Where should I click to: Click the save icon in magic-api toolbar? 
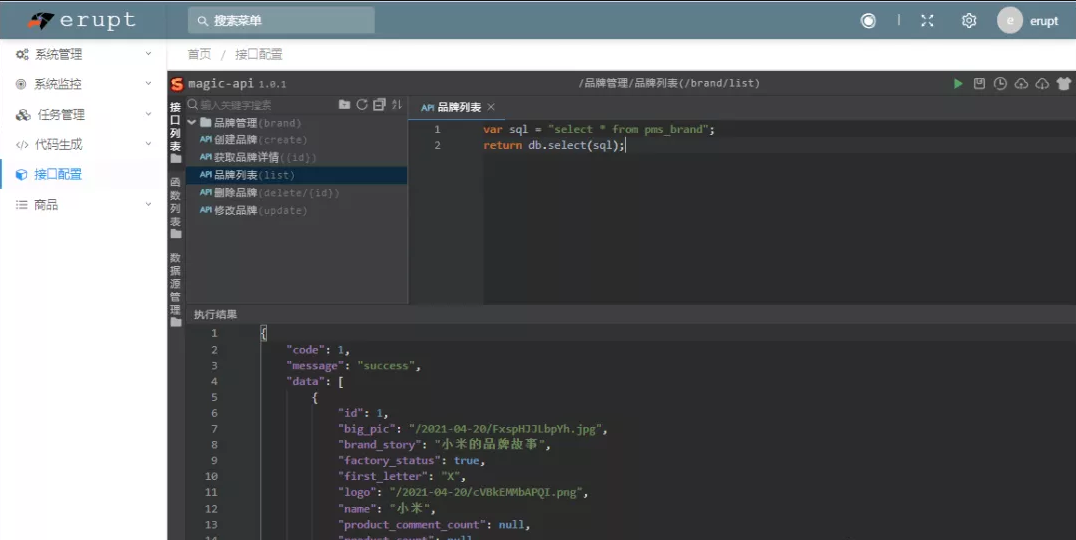(x=980, y=84)
